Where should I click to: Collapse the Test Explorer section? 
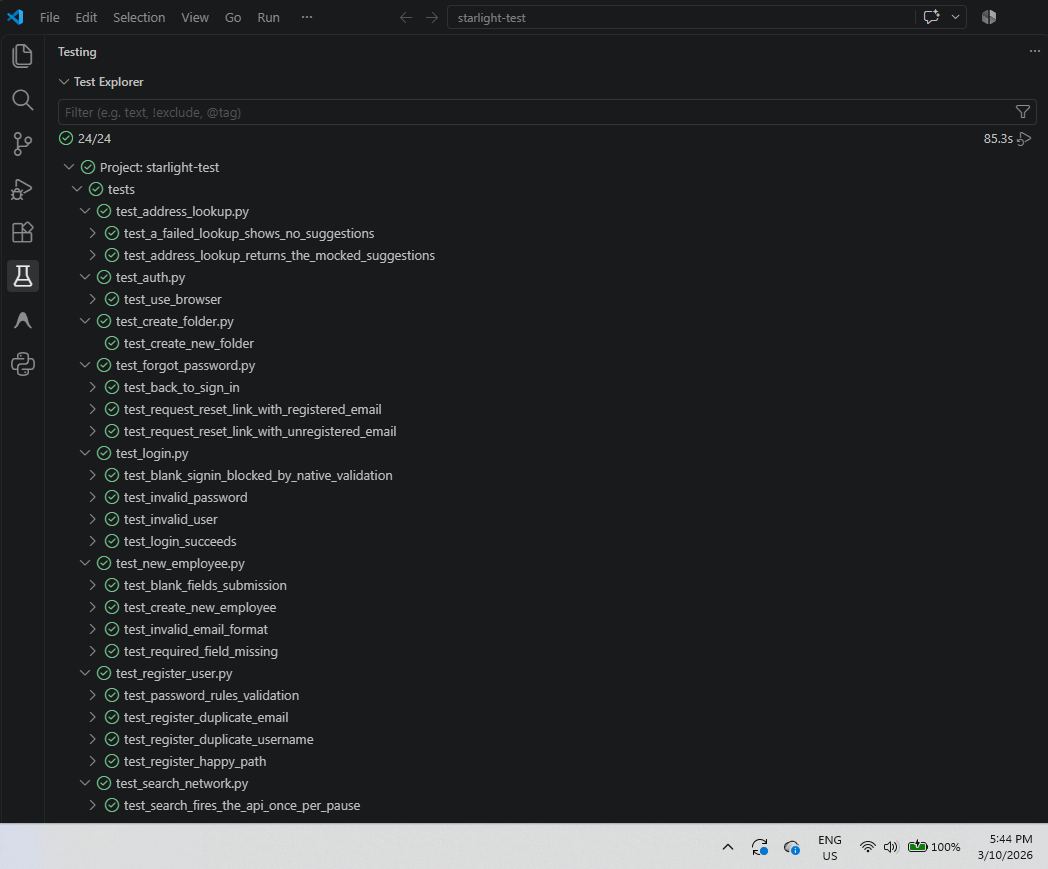(x=64, y=82)
